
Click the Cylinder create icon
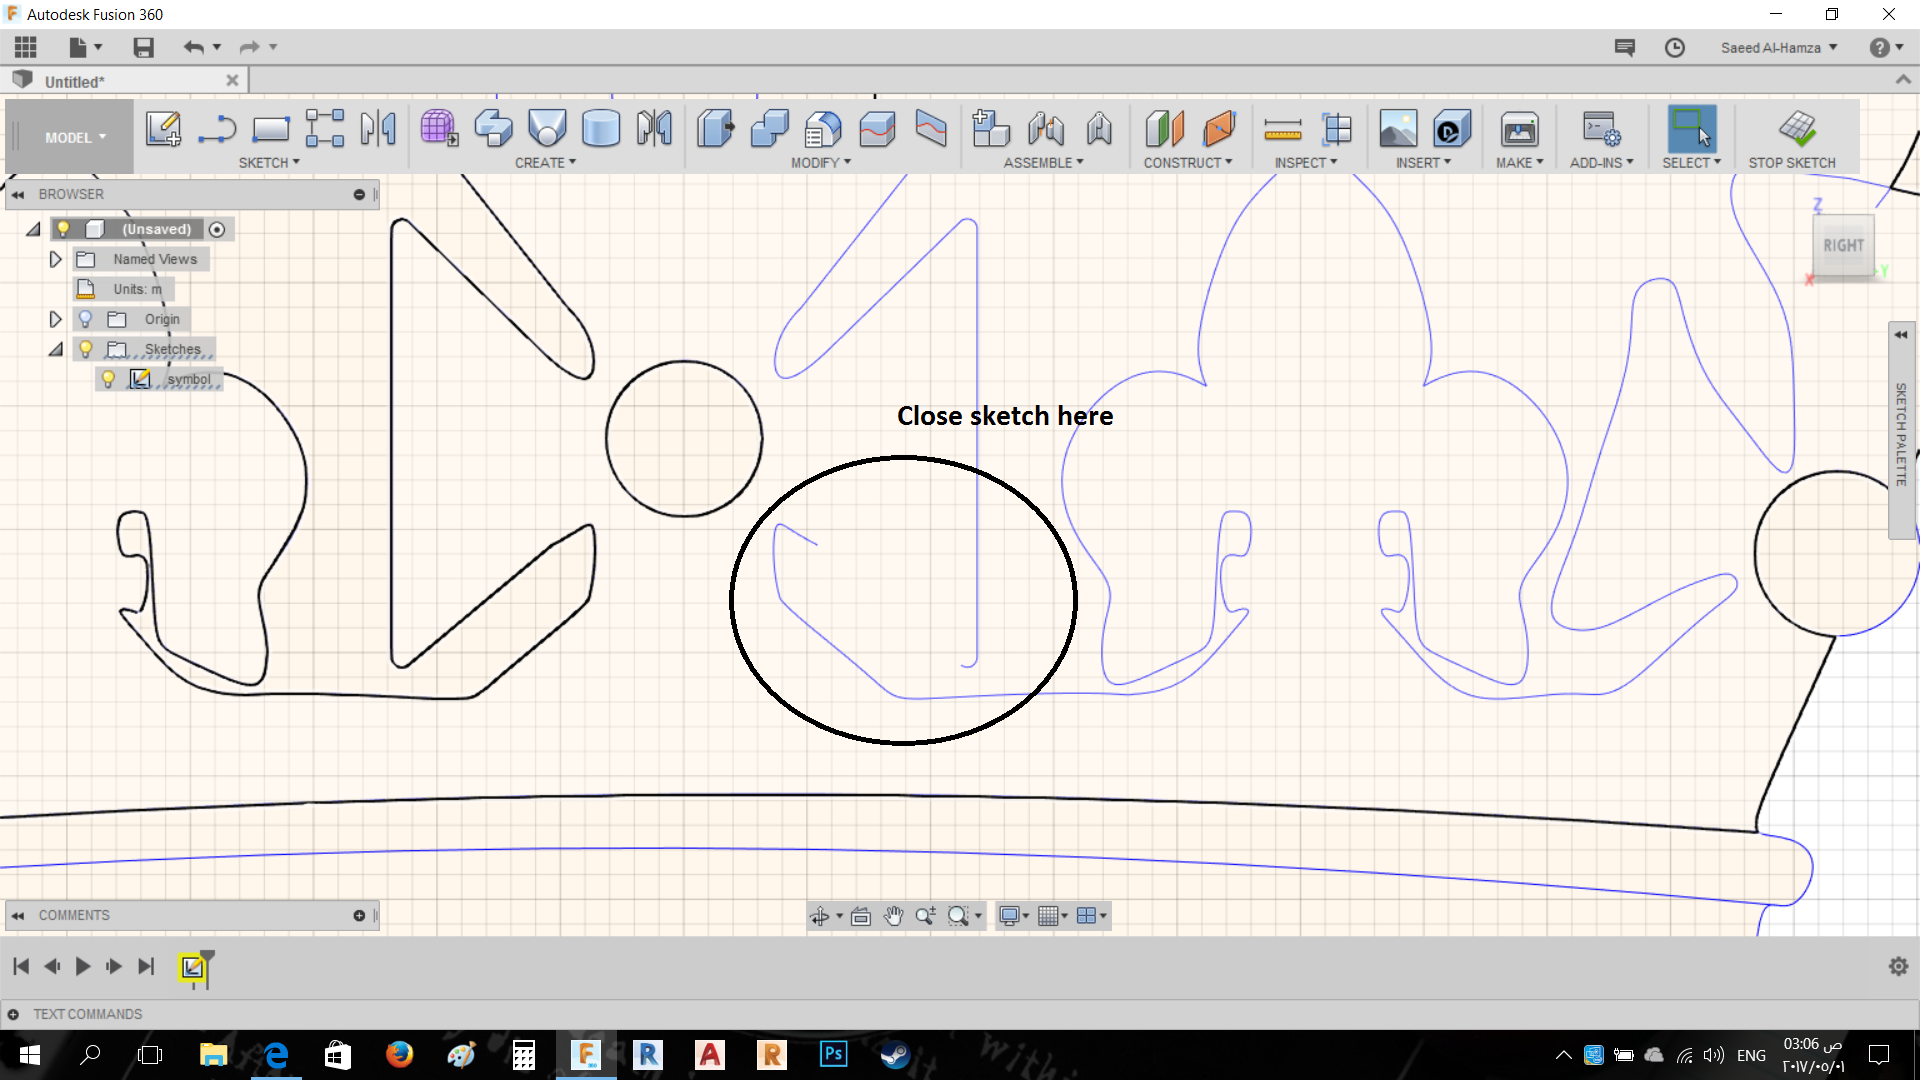coord(601,129)
